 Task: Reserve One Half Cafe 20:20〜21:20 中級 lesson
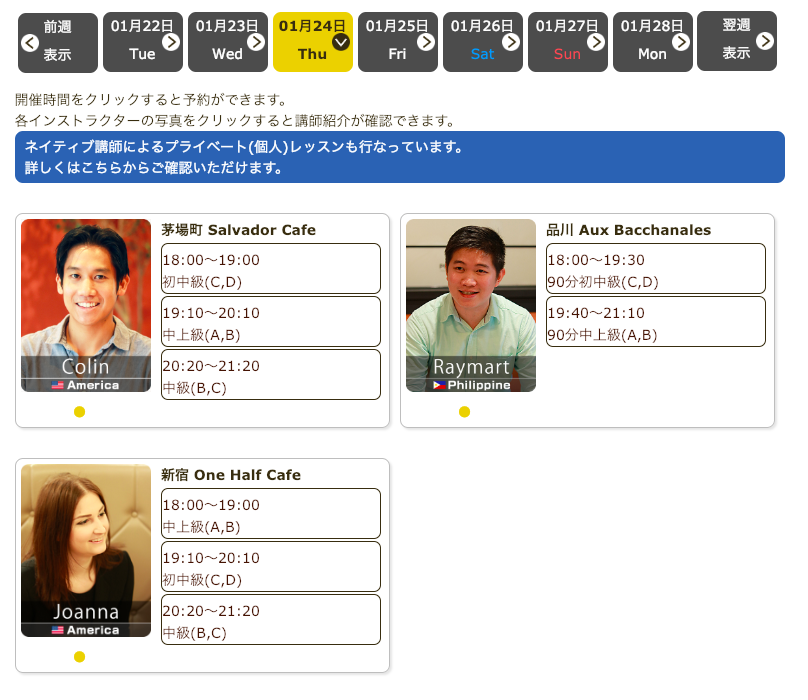point(271,620)
